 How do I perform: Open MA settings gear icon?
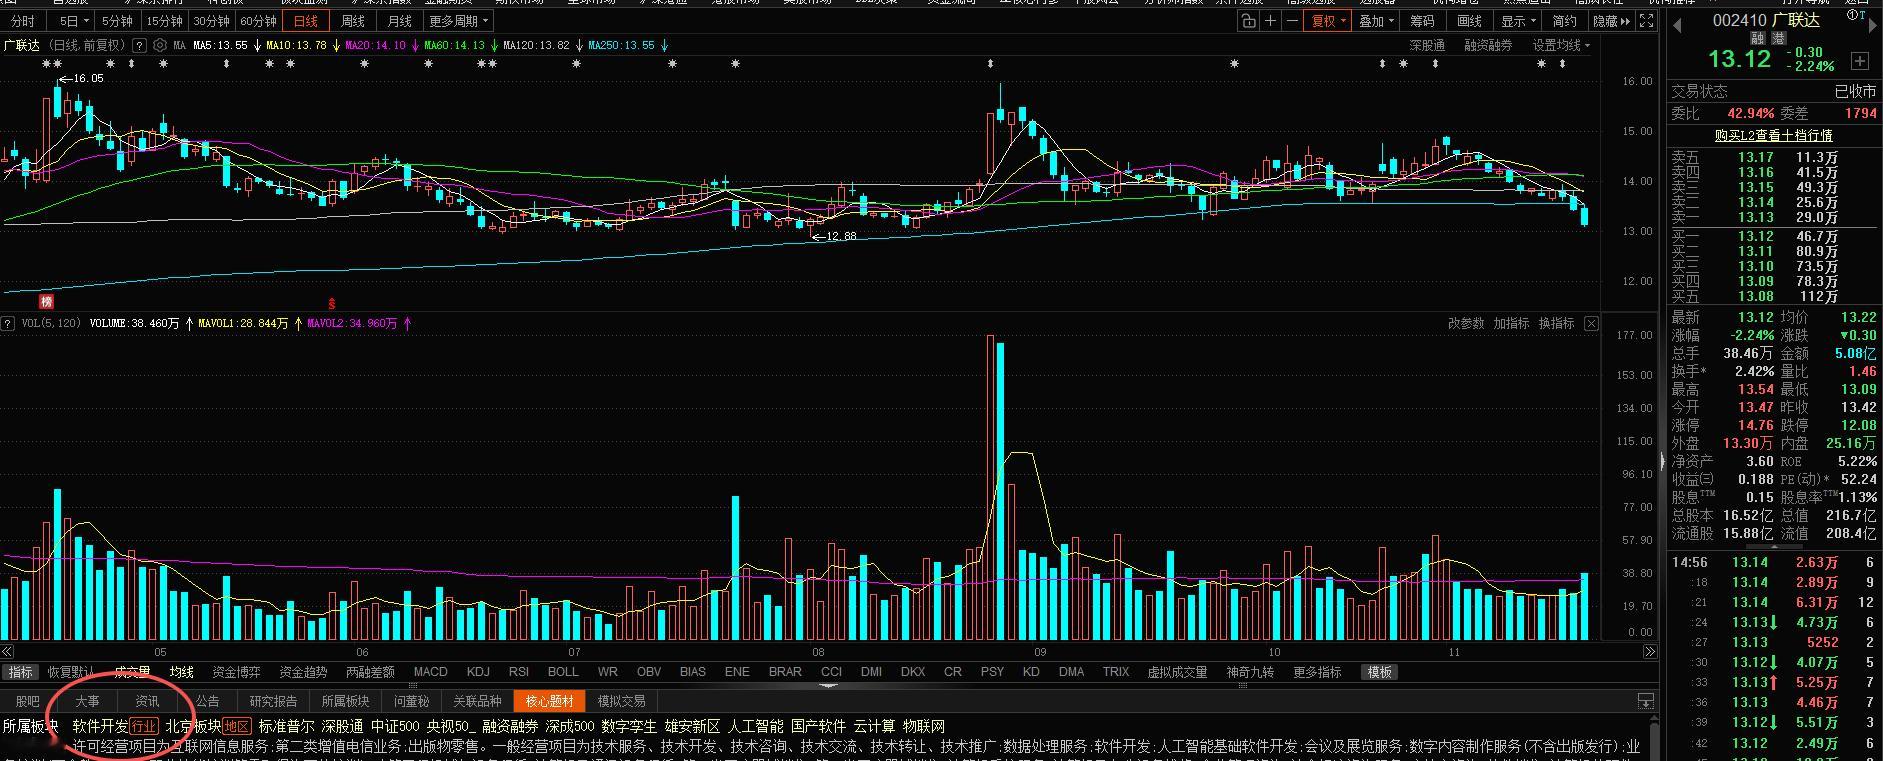tap(160, 45)
